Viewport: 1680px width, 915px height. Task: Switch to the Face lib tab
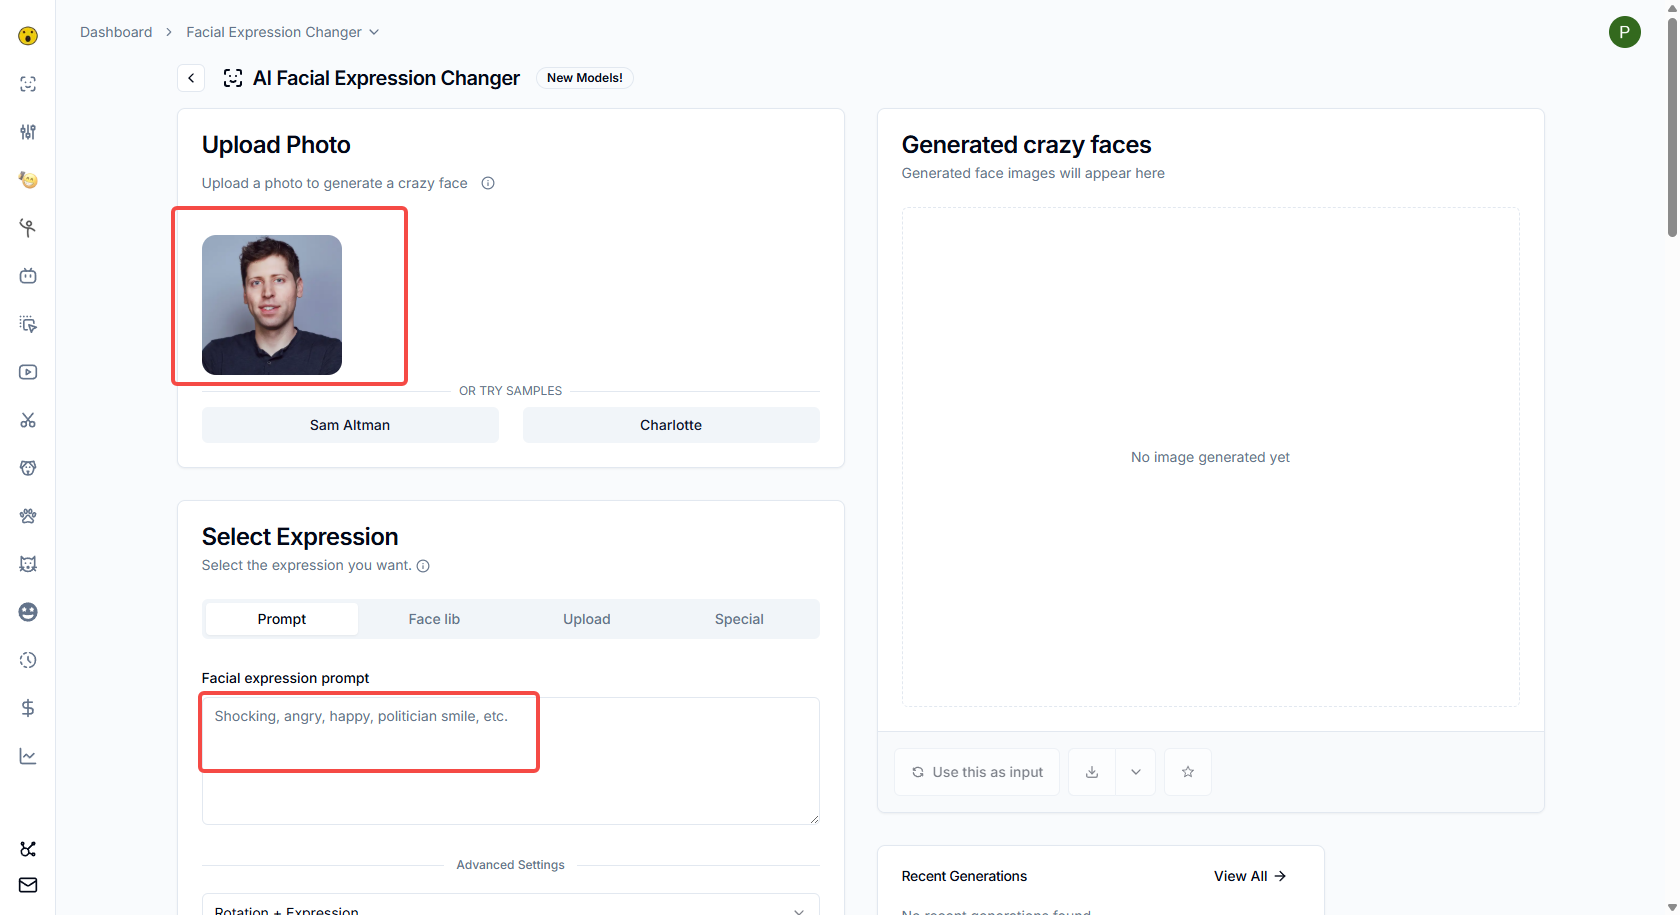434,619
